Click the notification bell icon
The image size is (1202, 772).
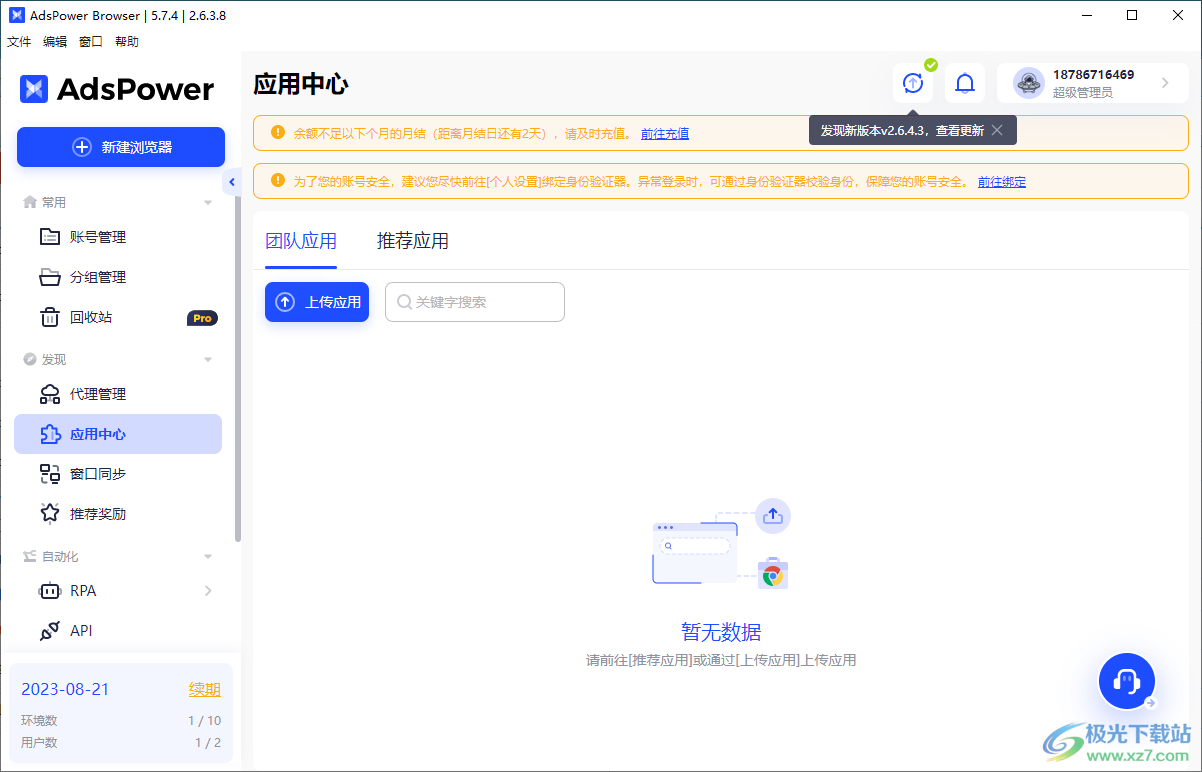pyautogui.click(x=964, y=83)
